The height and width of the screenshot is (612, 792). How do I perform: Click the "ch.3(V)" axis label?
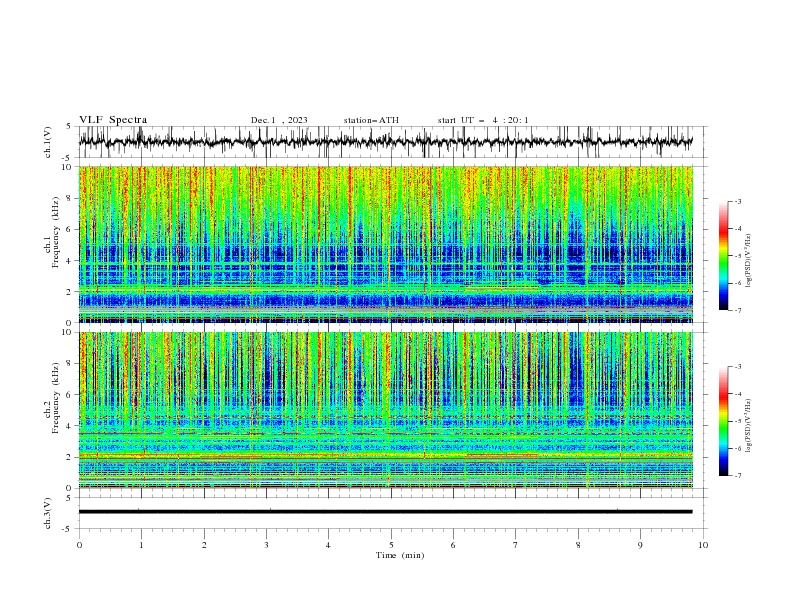click(x=48, y=513)
